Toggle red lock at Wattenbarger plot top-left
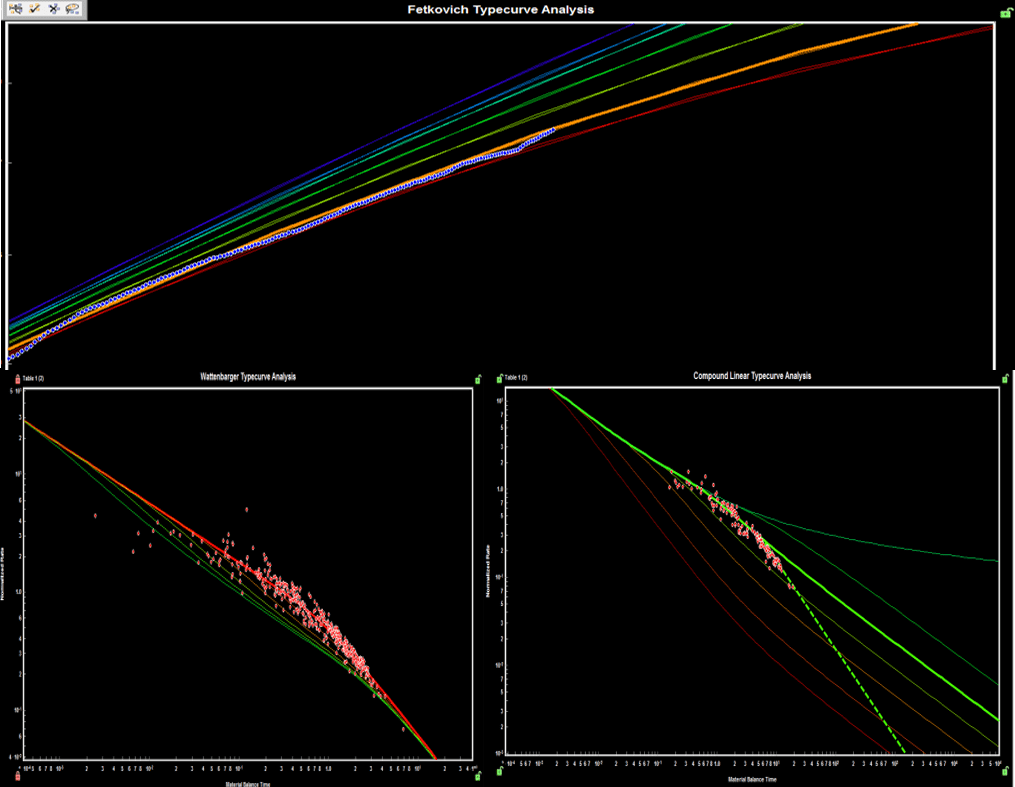Screen dimensions: 1015x787 pos(17,378)
